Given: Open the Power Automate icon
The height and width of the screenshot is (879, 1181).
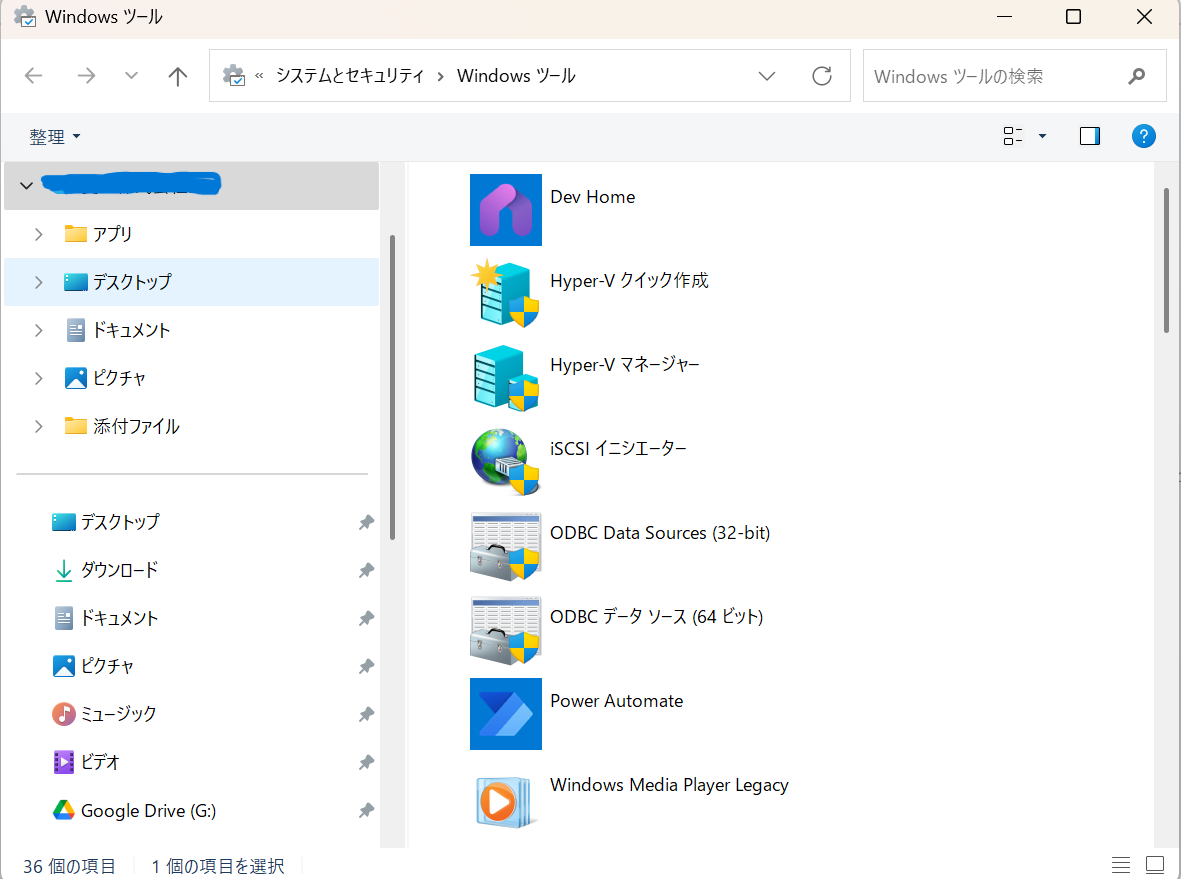Looking at the screenshot, I should (505, 714).
